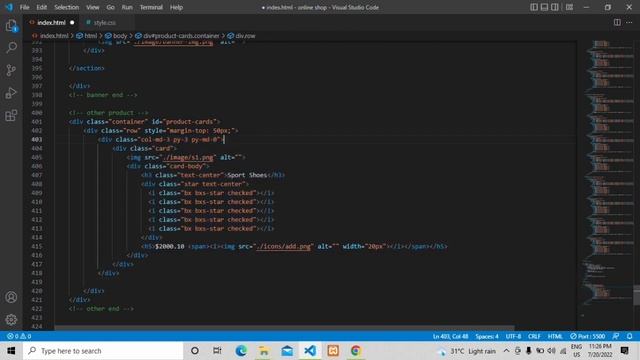Click the weather 31°C Light rain widget
Image resolution: width=640 pixels, height=360 pixels.
pyautogui.click(x=466, y=351)
